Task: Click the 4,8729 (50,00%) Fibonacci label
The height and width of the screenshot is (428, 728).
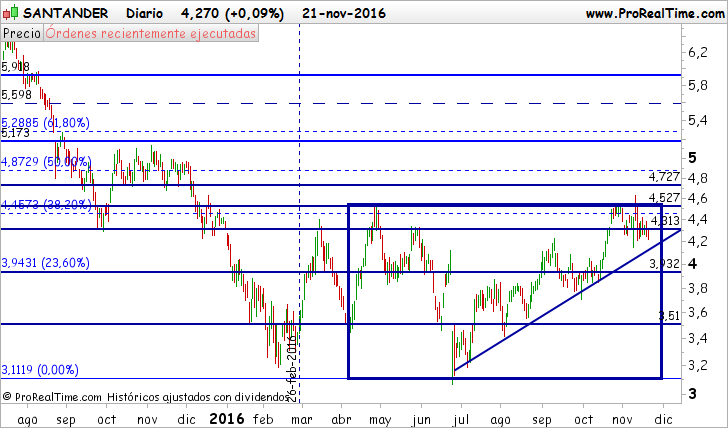Action: (46, 162)
